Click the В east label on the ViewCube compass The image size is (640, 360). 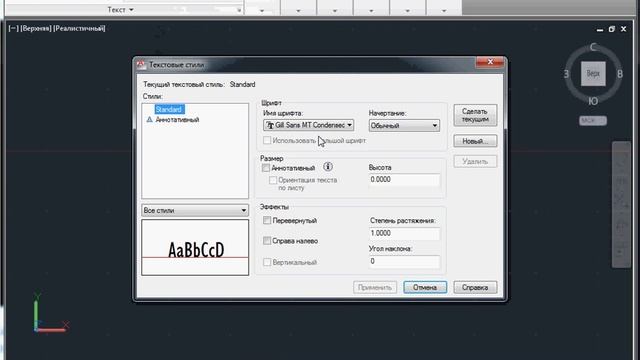[x=620, y=74]
